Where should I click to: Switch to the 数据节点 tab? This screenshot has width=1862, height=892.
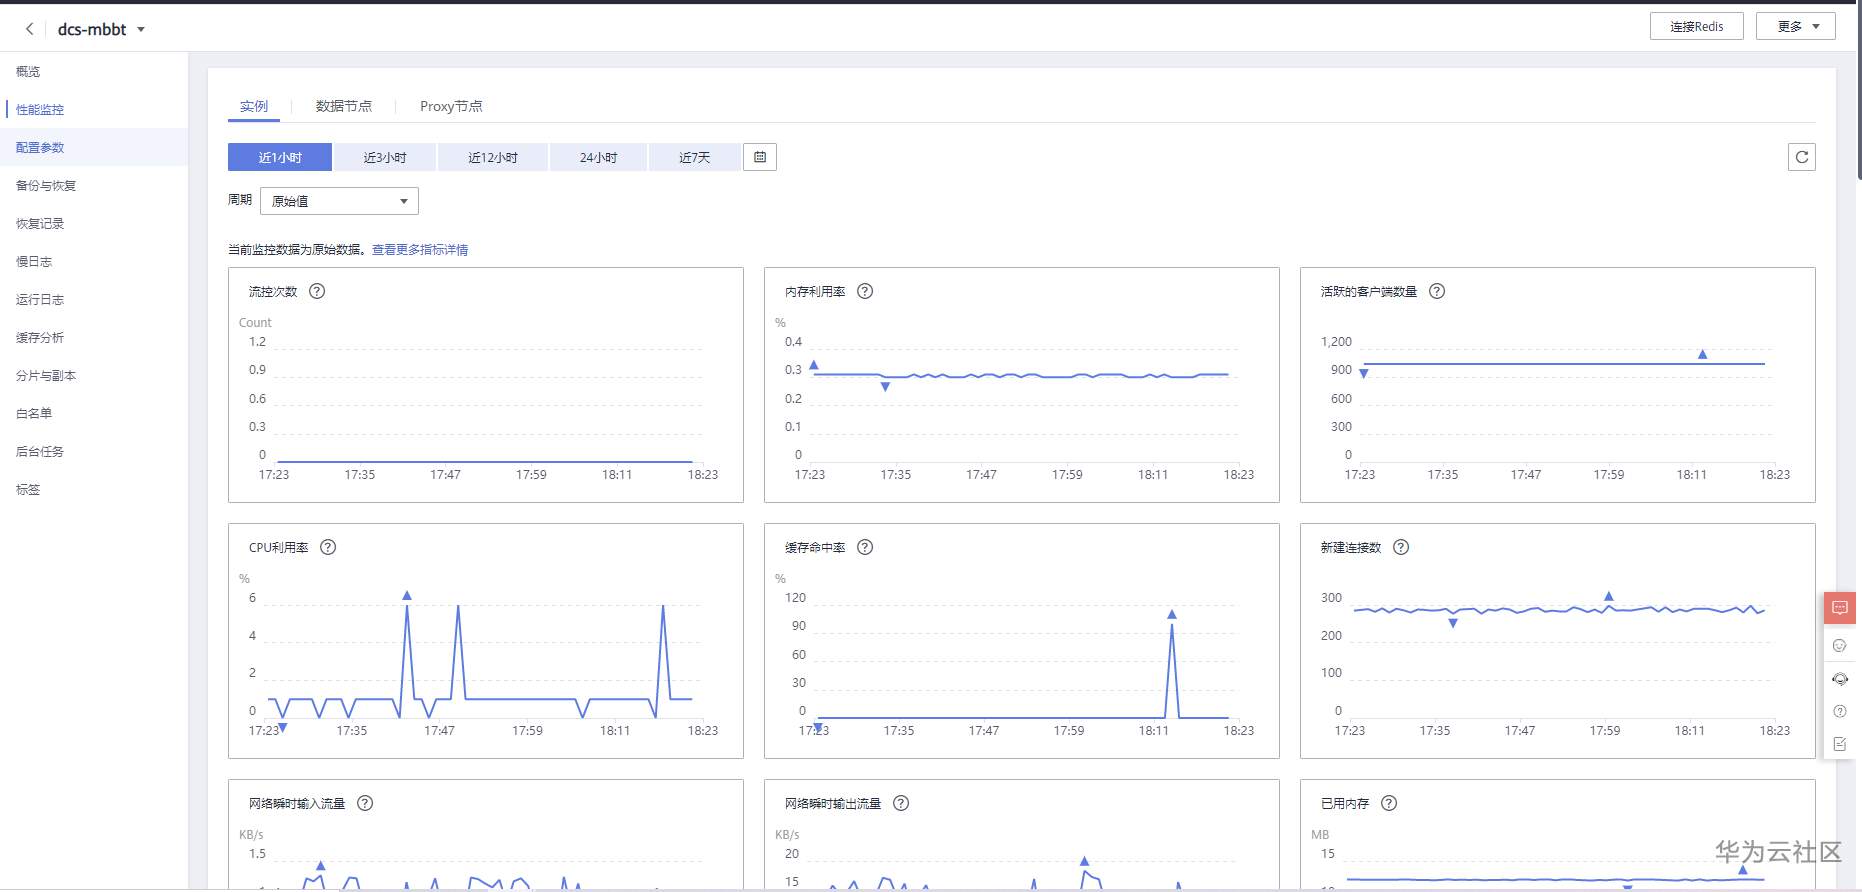(344, 106)
